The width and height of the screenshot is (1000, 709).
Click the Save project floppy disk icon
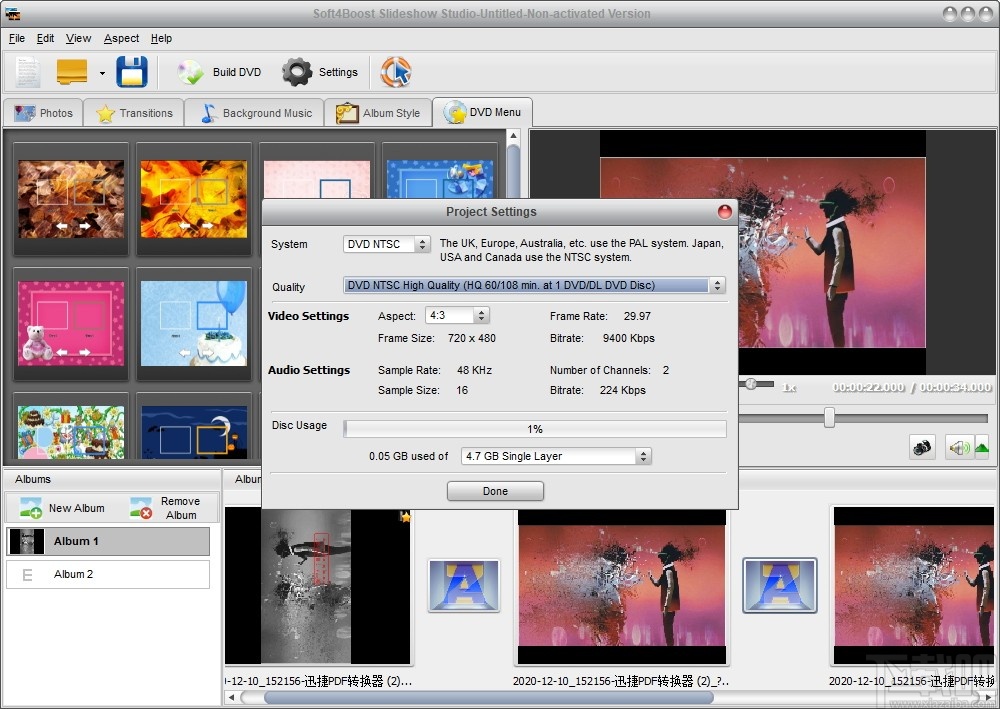pos(132,72)
